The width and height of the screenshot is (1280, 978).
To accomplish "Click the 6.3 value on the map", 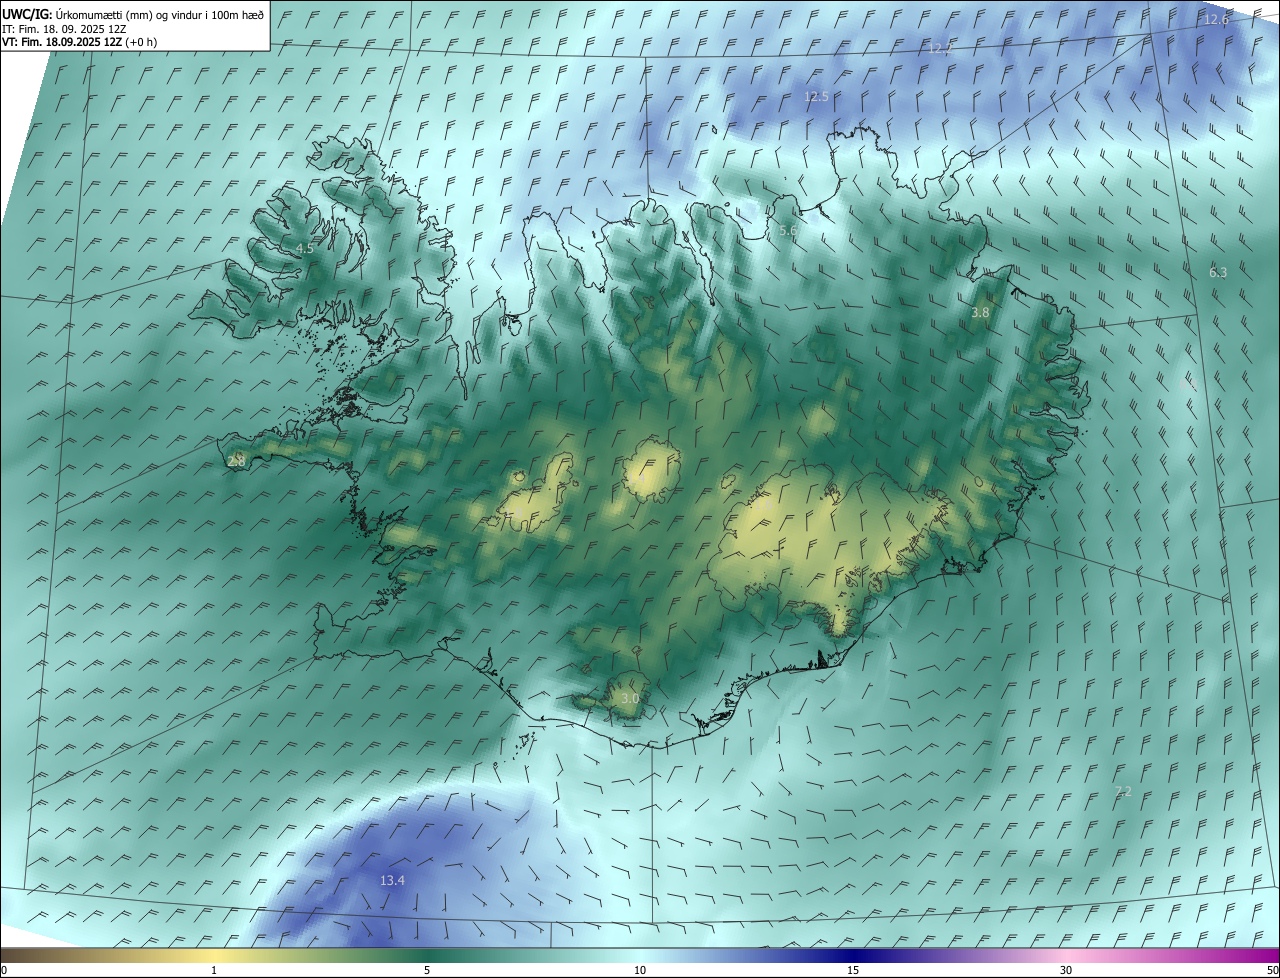I will point(1217,272).
